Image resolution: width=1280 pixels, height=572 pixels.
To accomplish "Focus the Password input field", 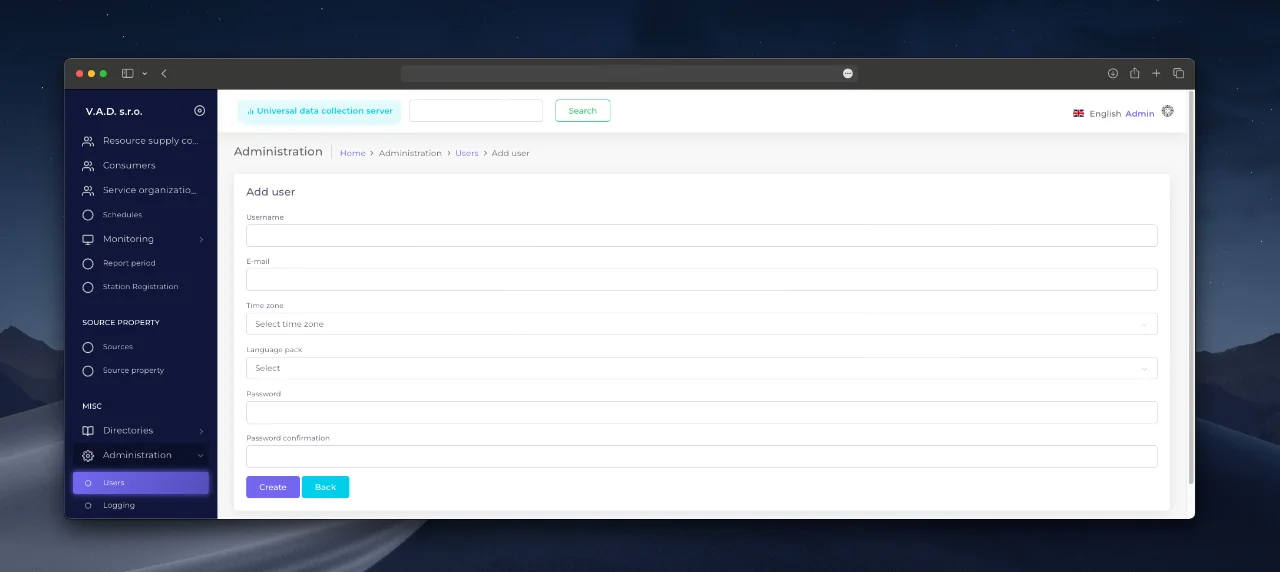I will [x=702, y=412].
